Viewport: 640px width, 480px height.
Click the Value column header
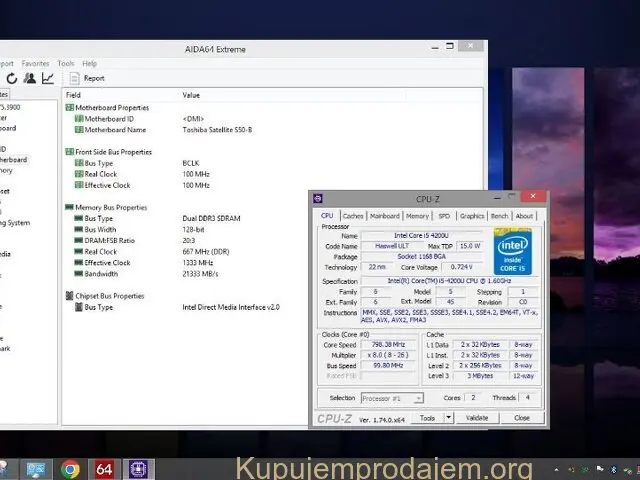[x=191, y=95]
